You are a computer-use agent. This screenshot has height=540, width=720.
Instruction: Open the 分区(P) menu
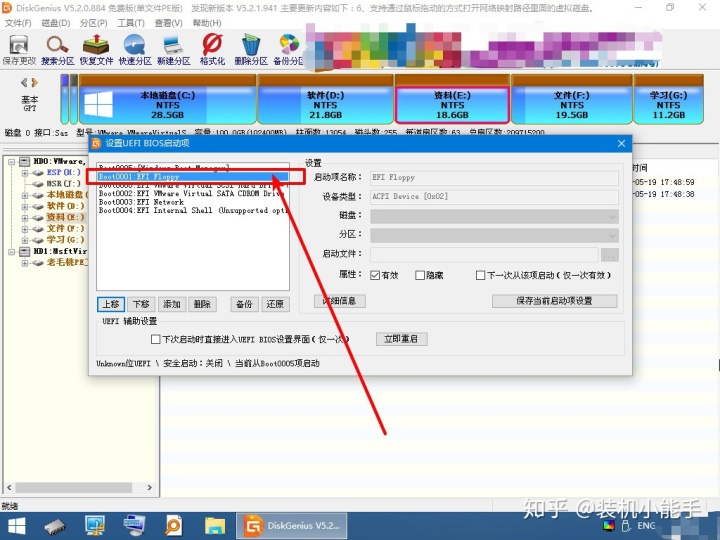[x=93, y=23]
